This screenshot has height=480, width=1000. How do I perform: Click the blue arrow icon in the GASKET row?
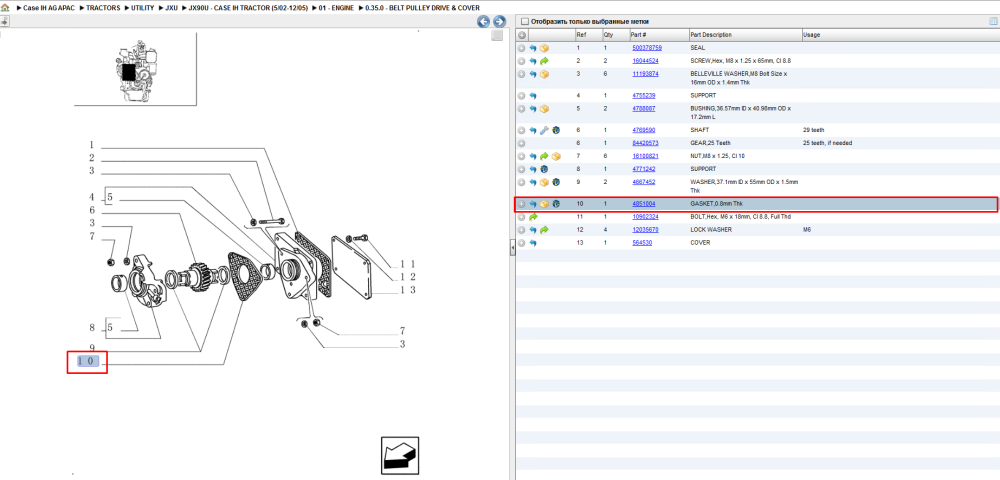point(533,204)
